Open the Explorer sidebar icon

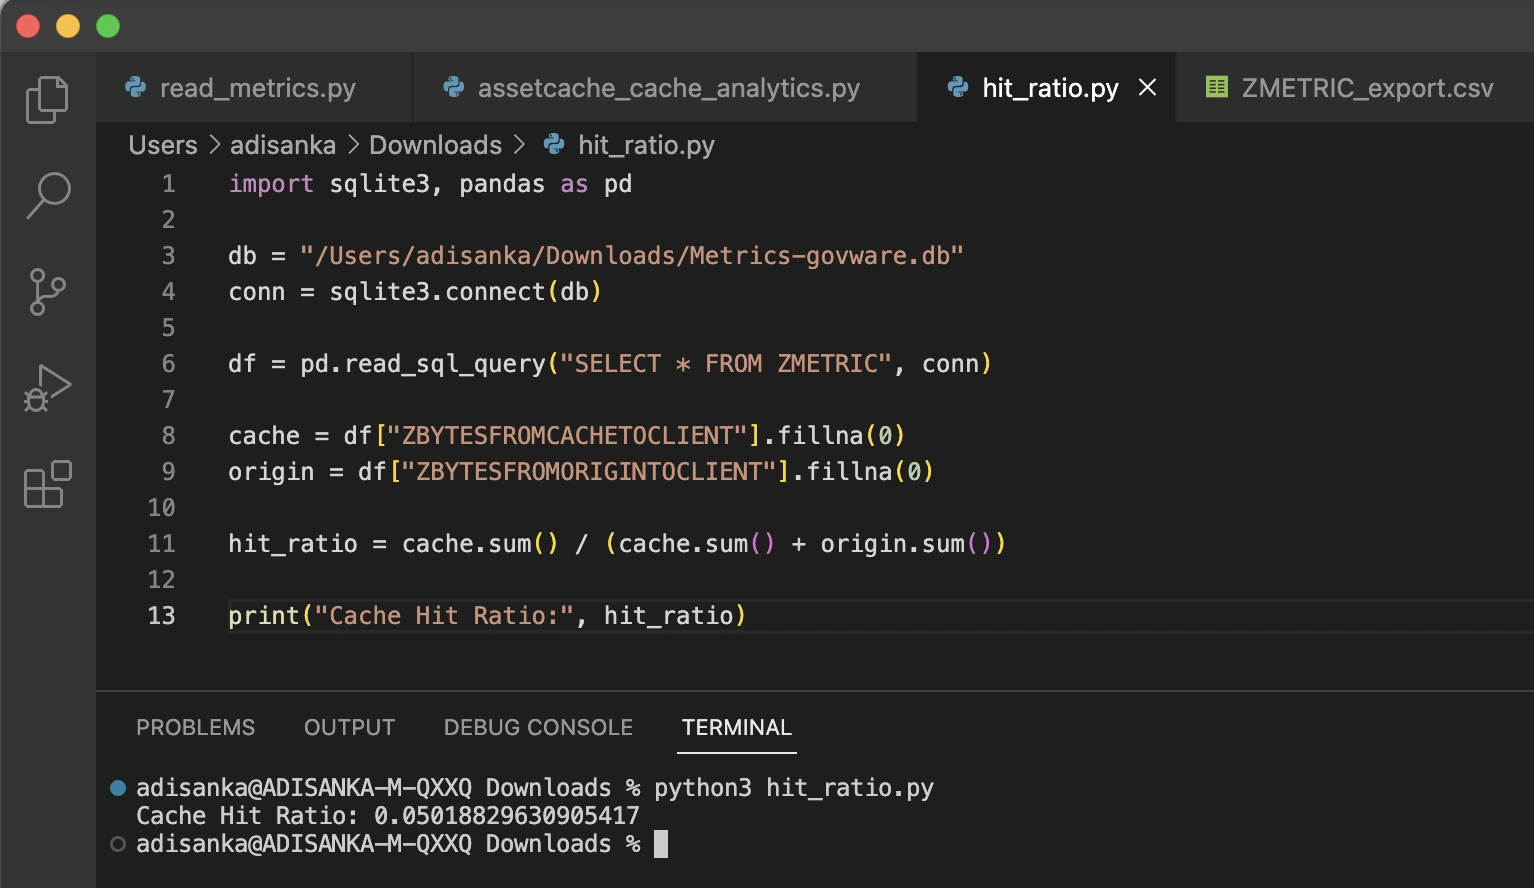[x=46, y=98]
